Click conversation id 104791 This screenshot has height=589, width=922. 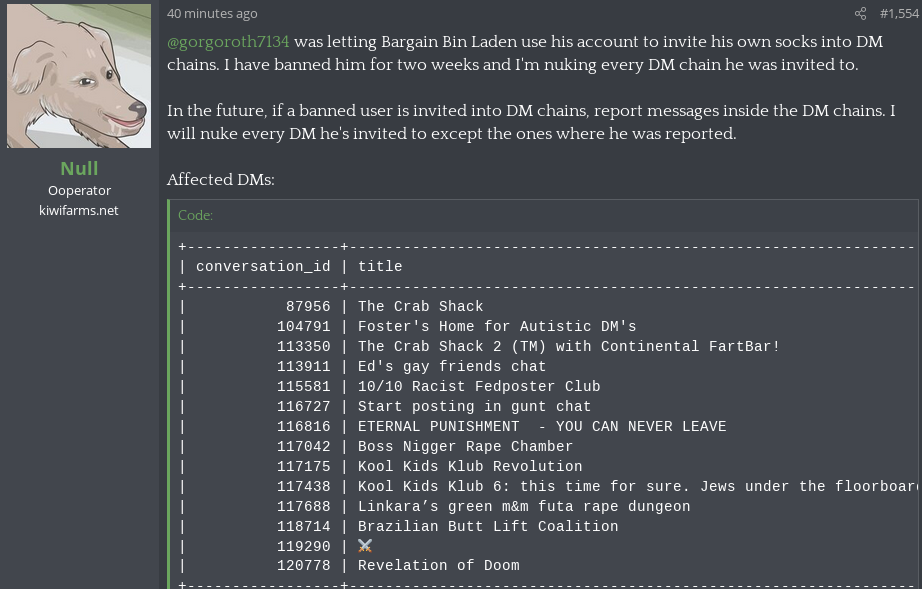coord(304,327)
